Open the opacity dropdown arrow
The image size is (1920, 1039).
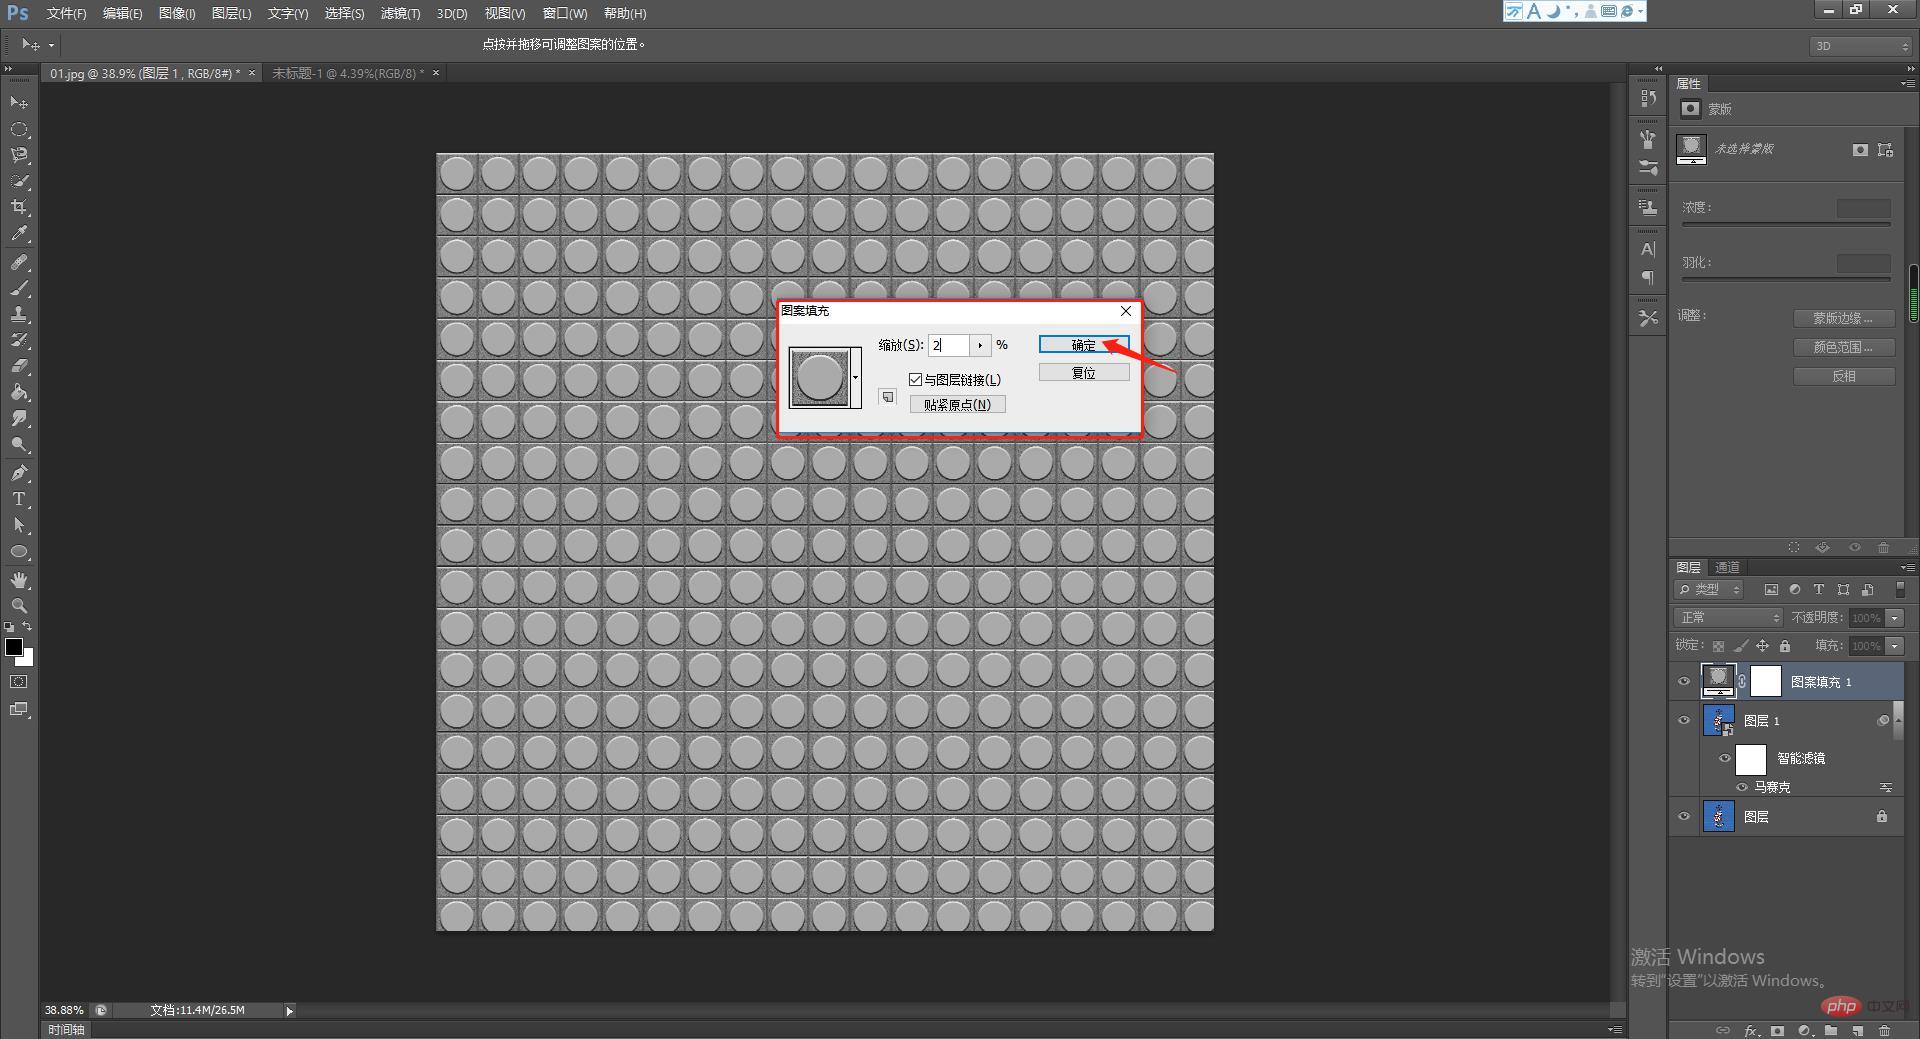(1894, 618)
